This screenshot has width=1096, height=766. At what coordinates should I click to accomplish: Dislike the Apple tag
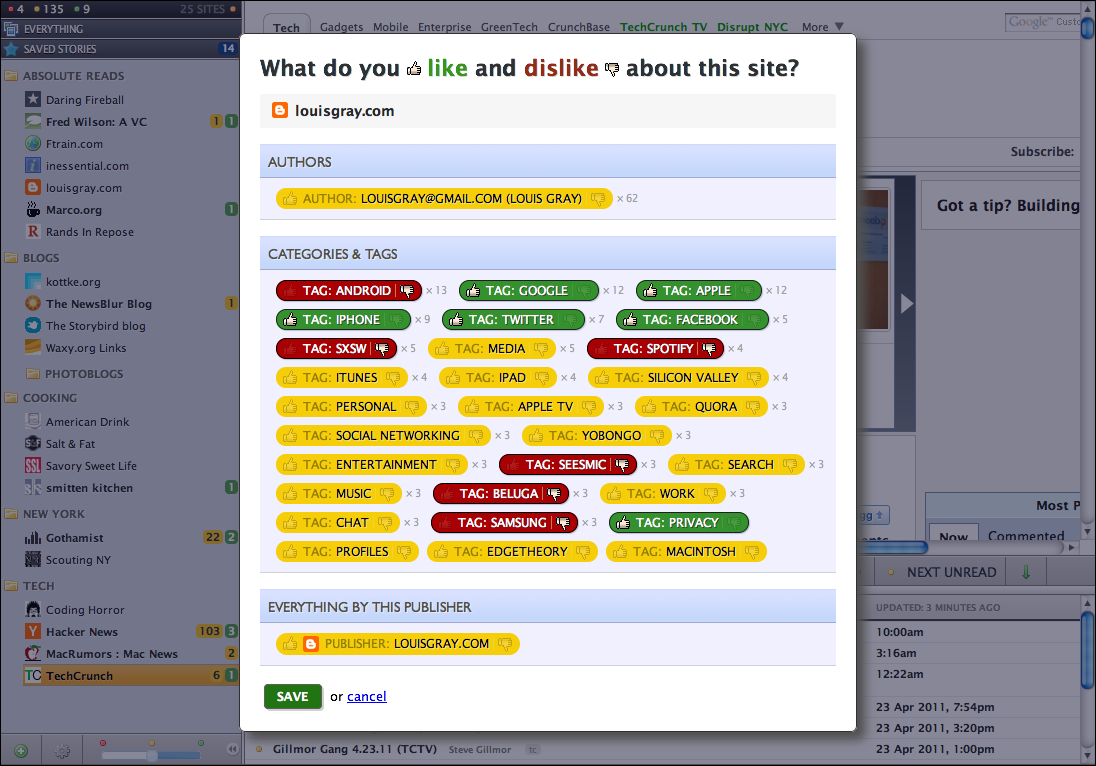pos(747,291)
